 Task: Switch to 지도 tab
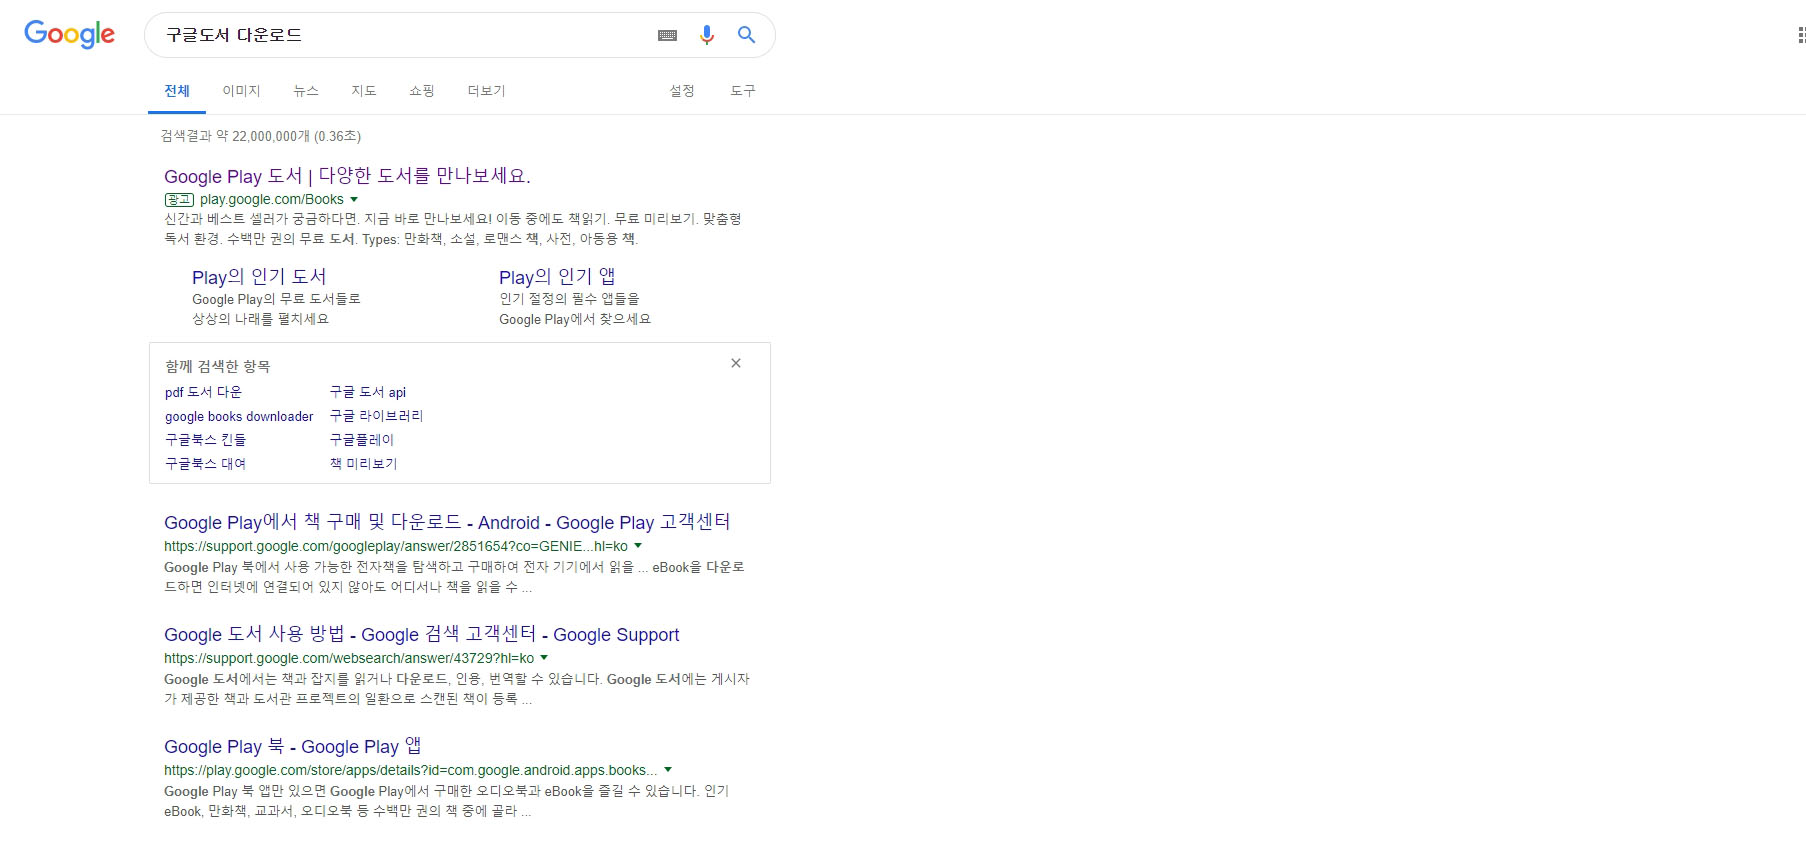pyautogui.click(x=364, y=91)
